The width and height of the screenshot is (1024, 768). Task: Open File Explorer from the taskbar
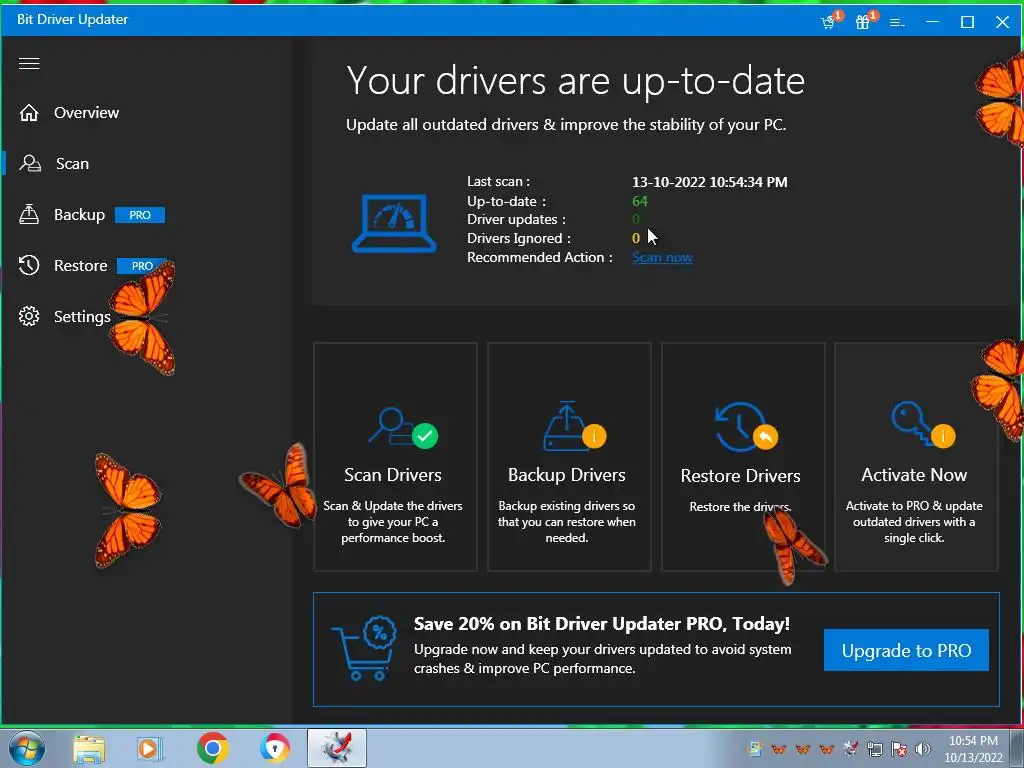(x=89, y=749)
